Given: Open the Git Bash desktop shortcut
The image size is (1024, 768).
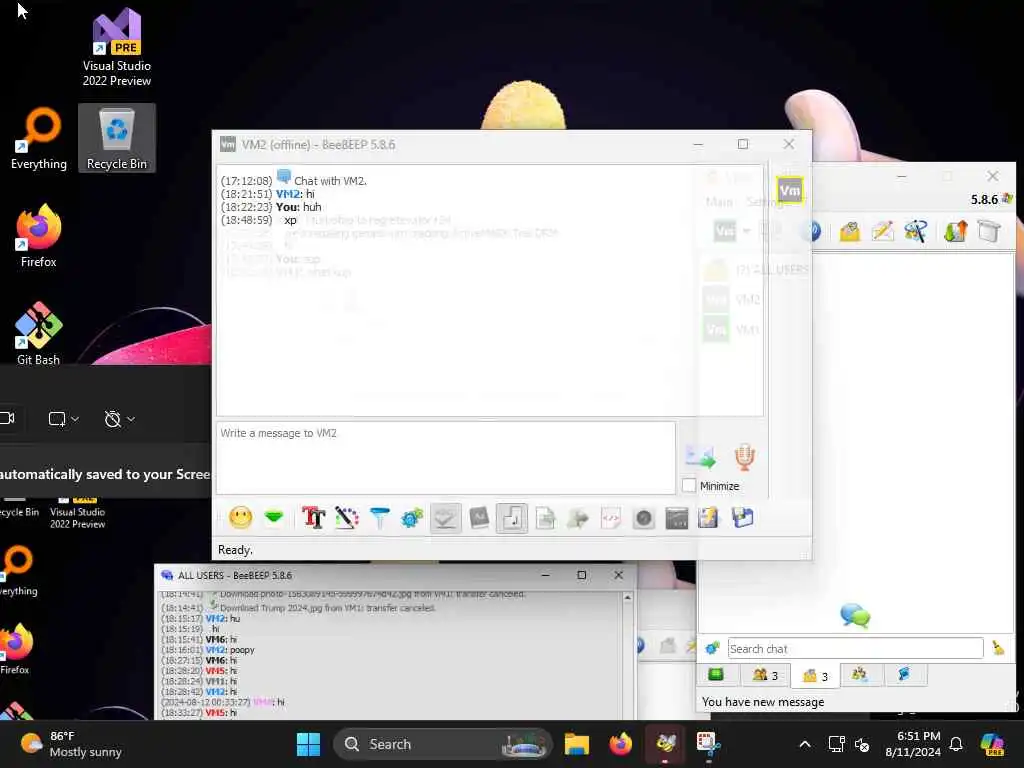Looking at the screenshot, I should coord(39,334).
